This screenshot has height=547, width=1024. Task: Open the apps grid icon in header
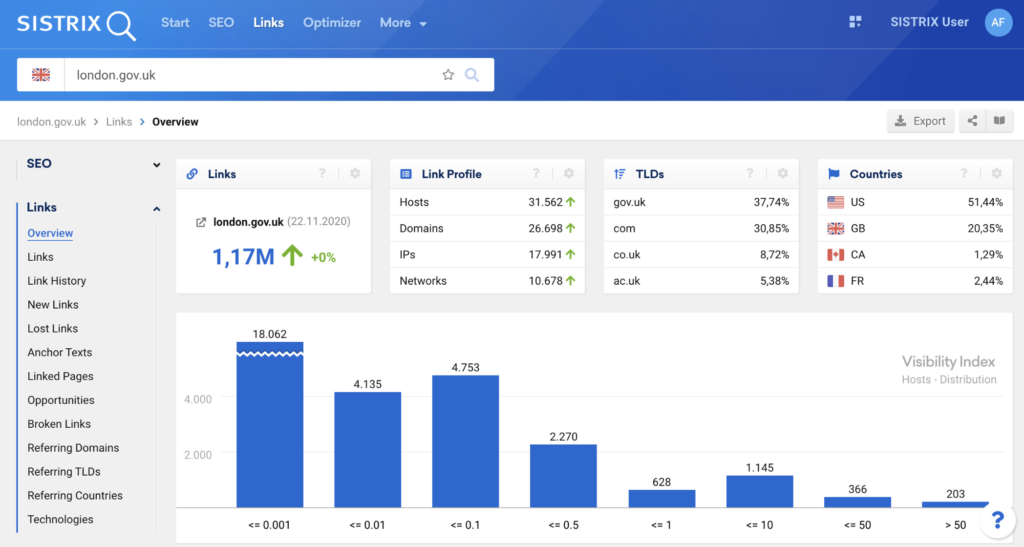[855, 22]
